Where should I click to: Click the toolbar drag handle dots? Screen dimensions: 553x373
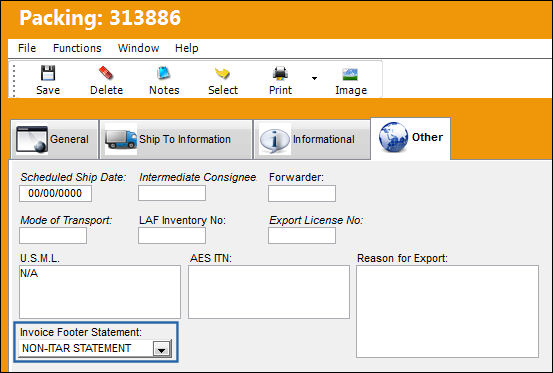[14, 80]
